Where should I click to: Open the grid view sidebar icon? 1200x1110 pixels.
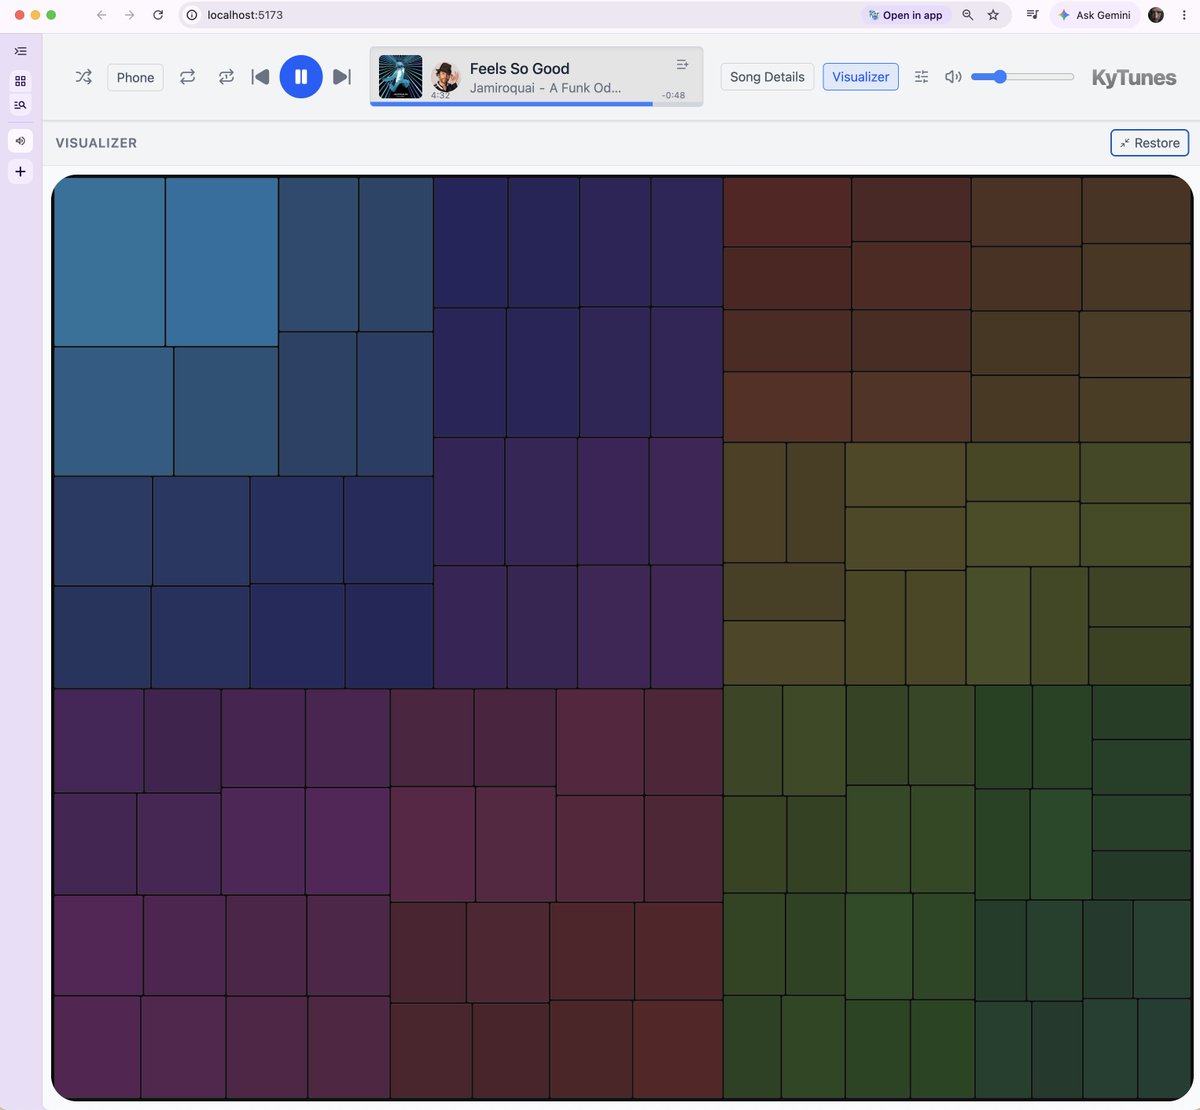click(20, 81)
